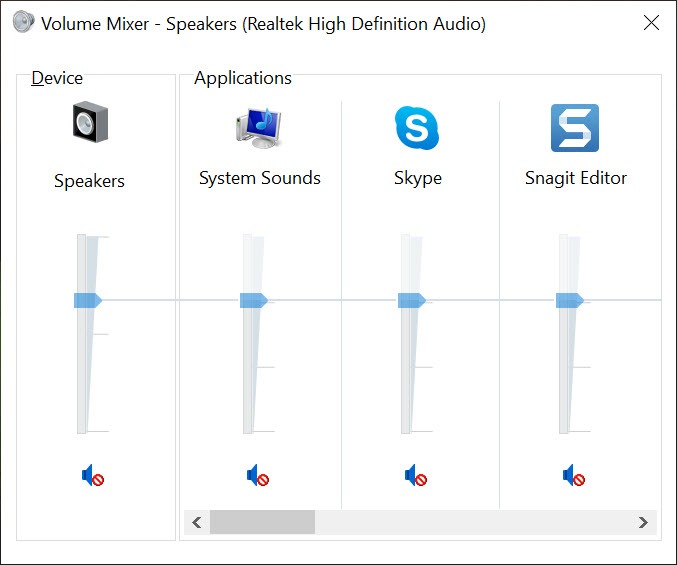Image resolution: width=677 pixels, height=565 pixels.
Task: Click the Skype volume slider handle
Action: pos(412,300)
